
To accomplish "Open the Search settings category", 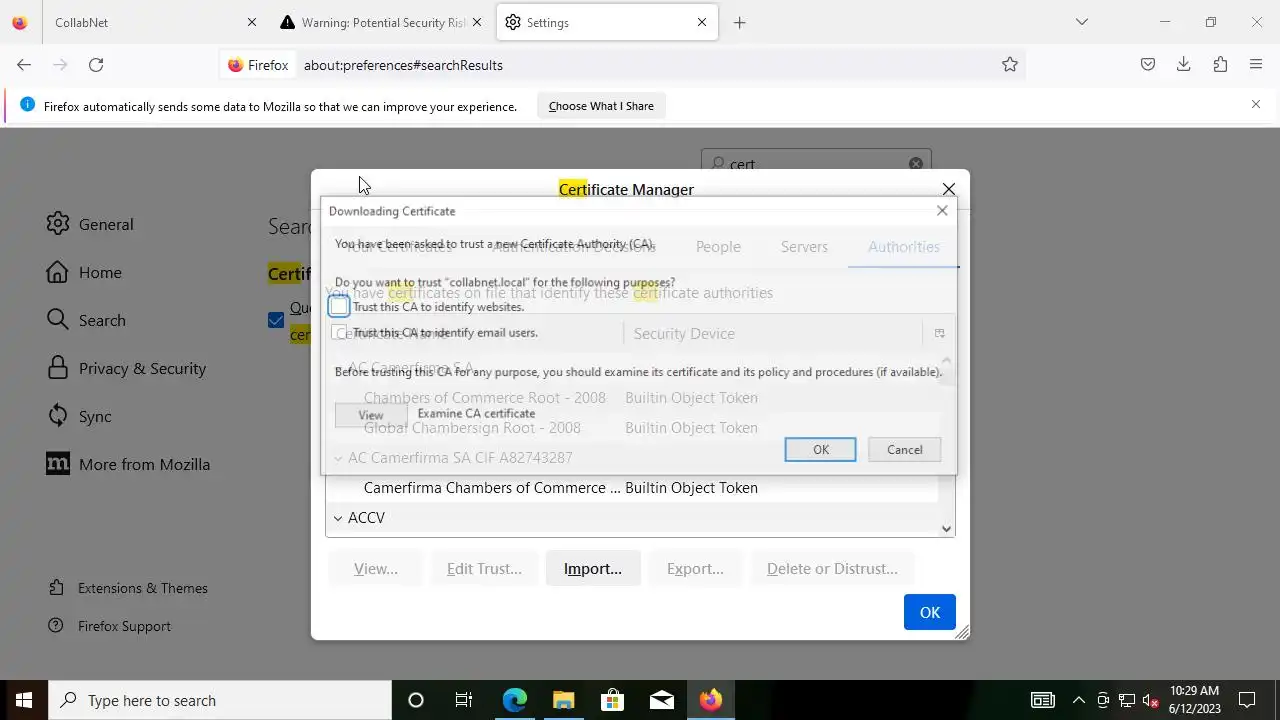I will coord(102,320).
